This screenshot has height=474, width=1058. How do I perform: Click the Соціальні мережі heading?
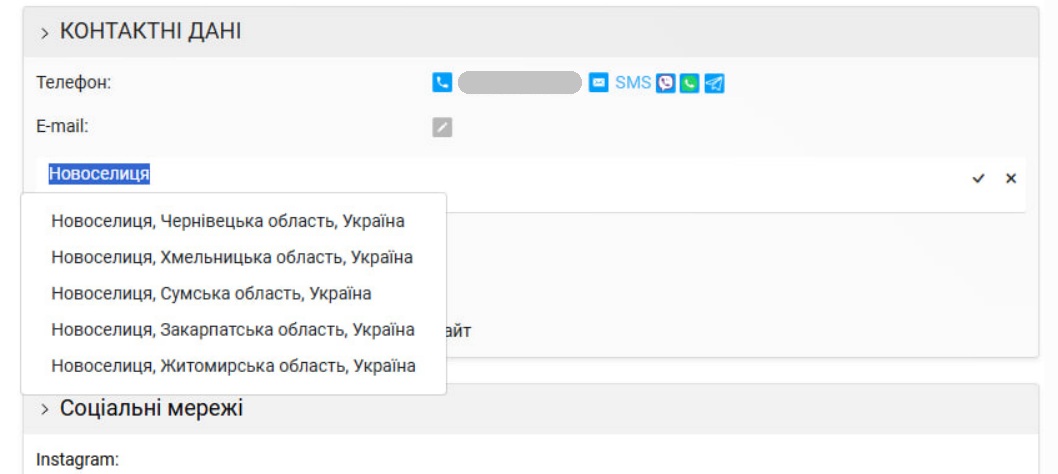click(x=152, y=409)
